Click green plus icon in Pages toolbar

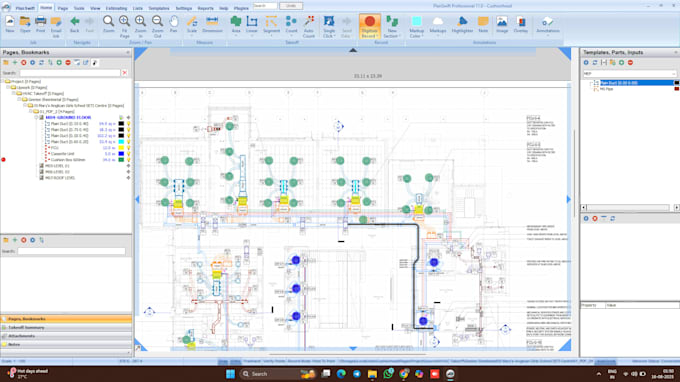click(15, 63)
